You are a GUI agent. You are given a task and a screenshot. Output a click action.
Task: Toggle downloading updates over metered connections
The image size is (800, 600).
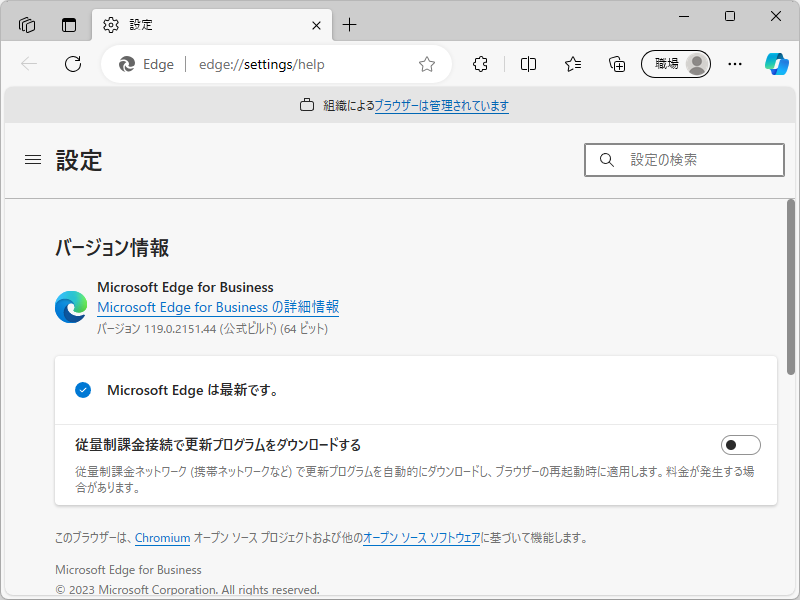pos(741,444)
